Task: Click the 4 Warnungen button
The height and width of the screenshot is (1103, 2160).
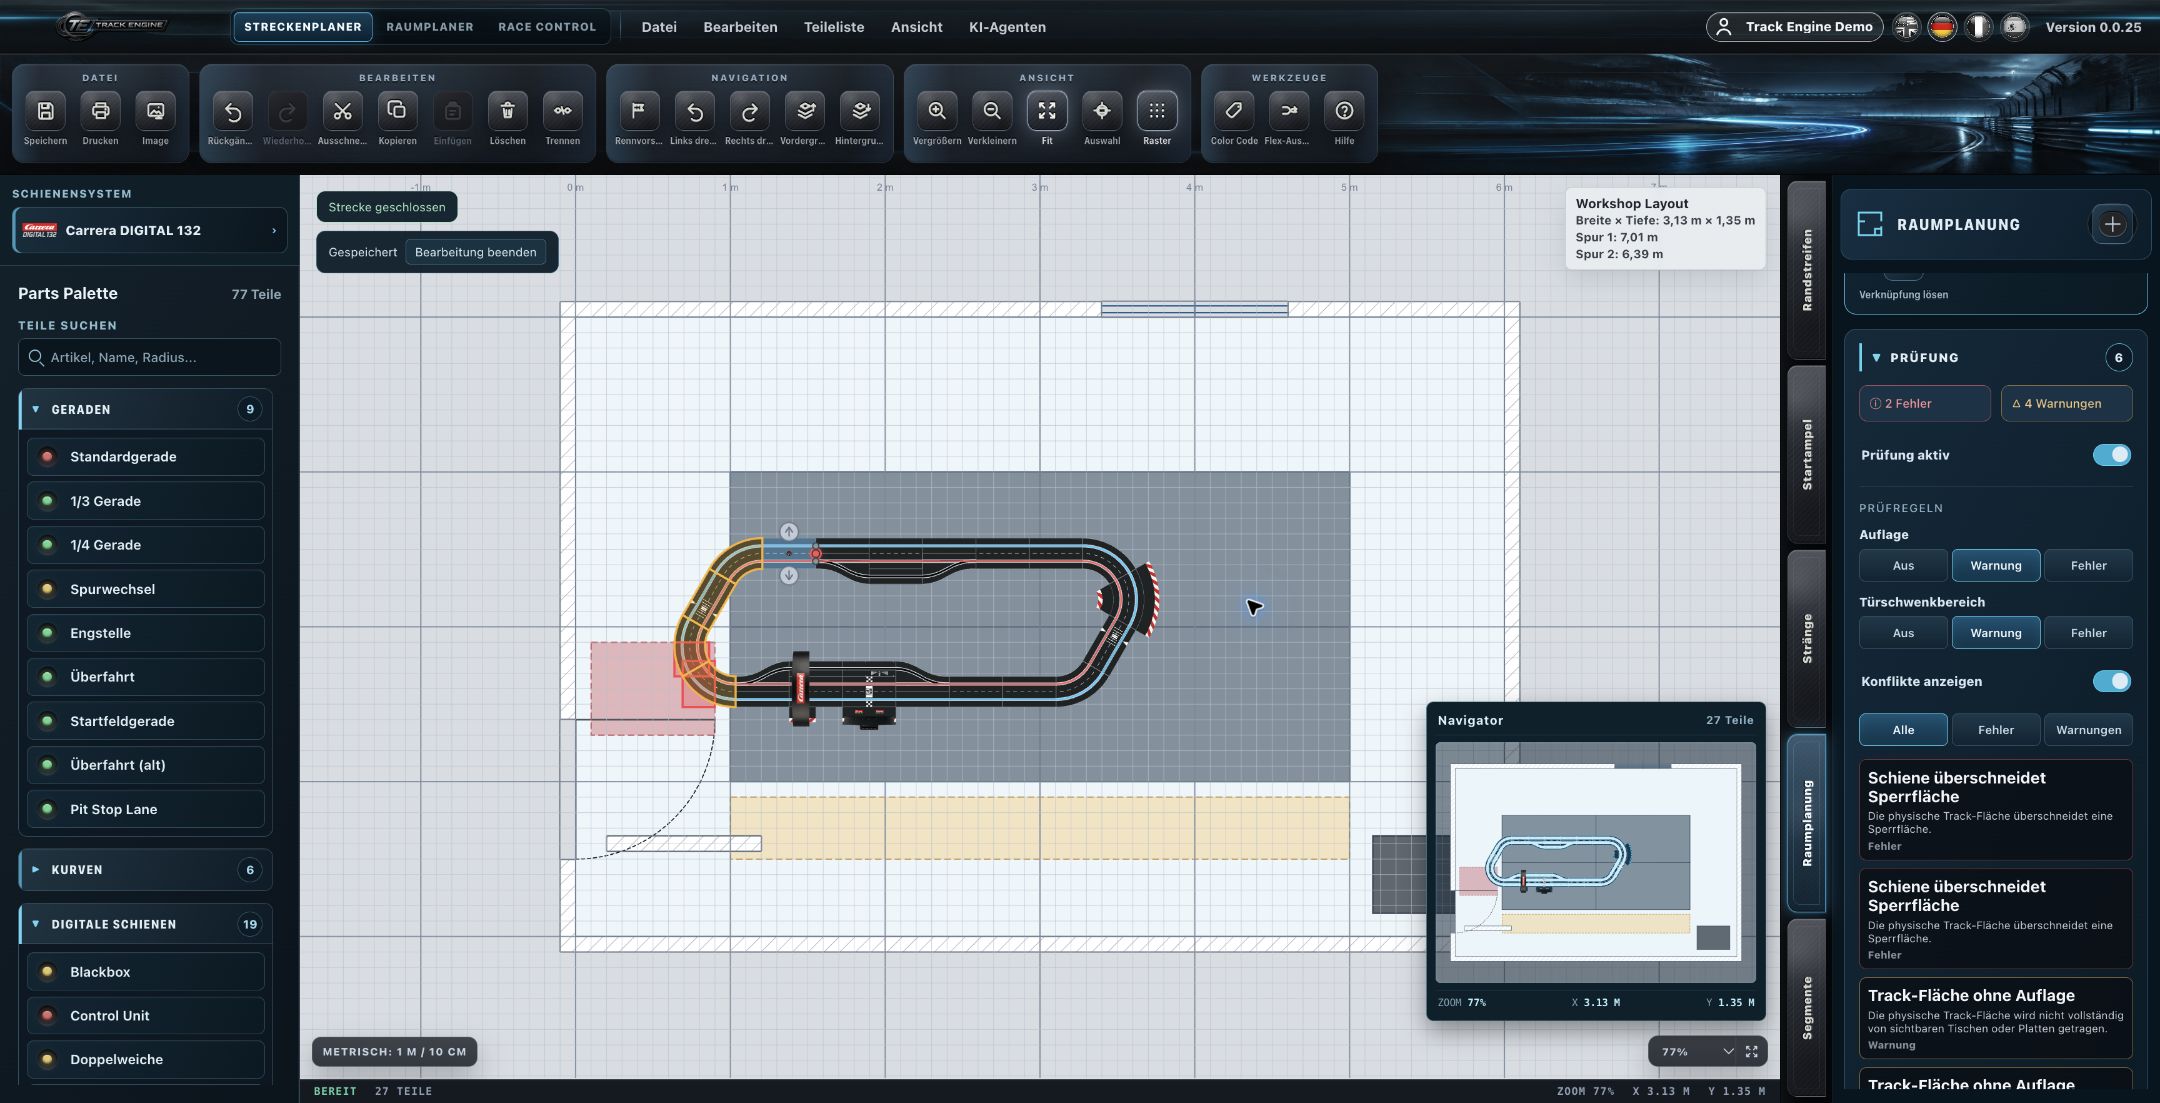Action: (x=2066, y=404)
